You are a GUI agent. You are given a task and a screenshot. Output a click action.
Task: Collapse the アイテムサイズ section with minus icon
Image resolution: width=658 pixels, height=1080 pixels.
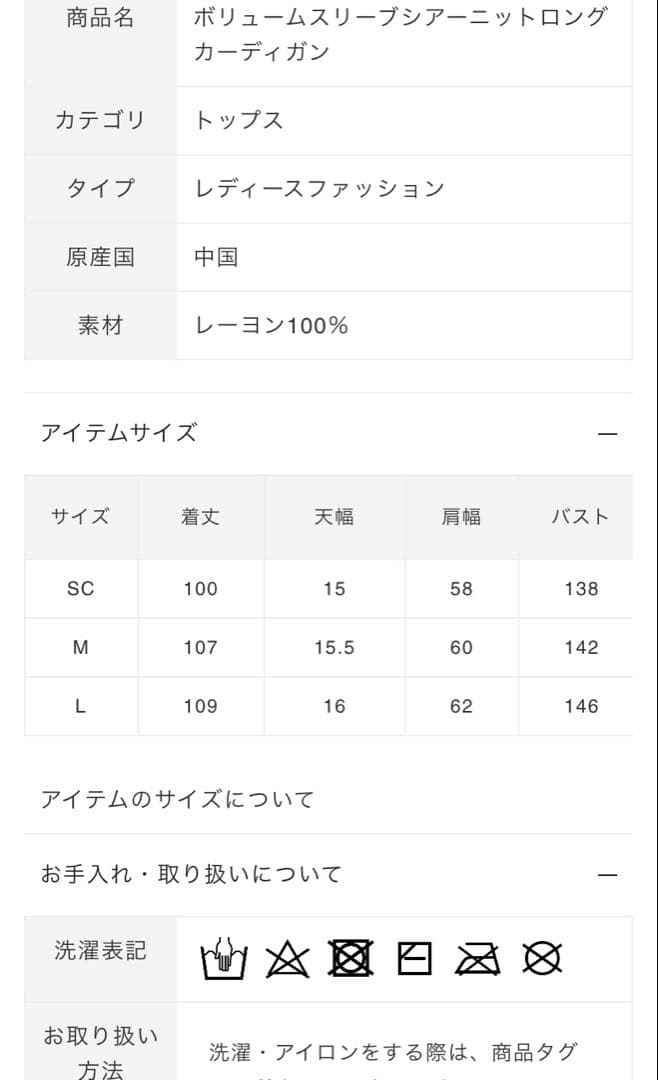coord(607,434)
